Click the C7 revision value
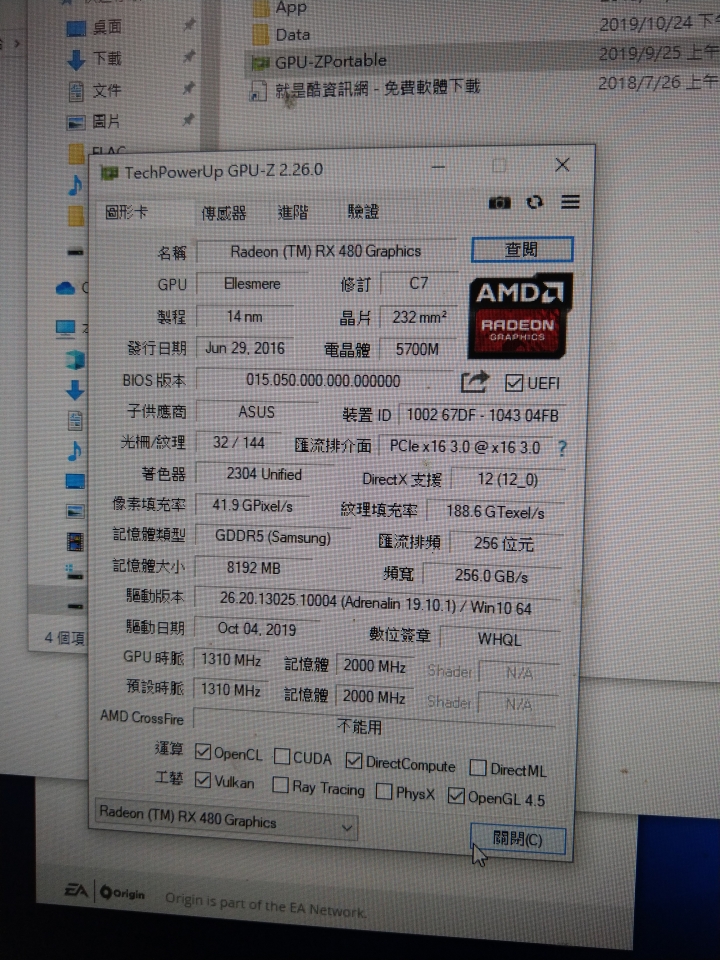The image size is (720, 960). coord(419,283)
